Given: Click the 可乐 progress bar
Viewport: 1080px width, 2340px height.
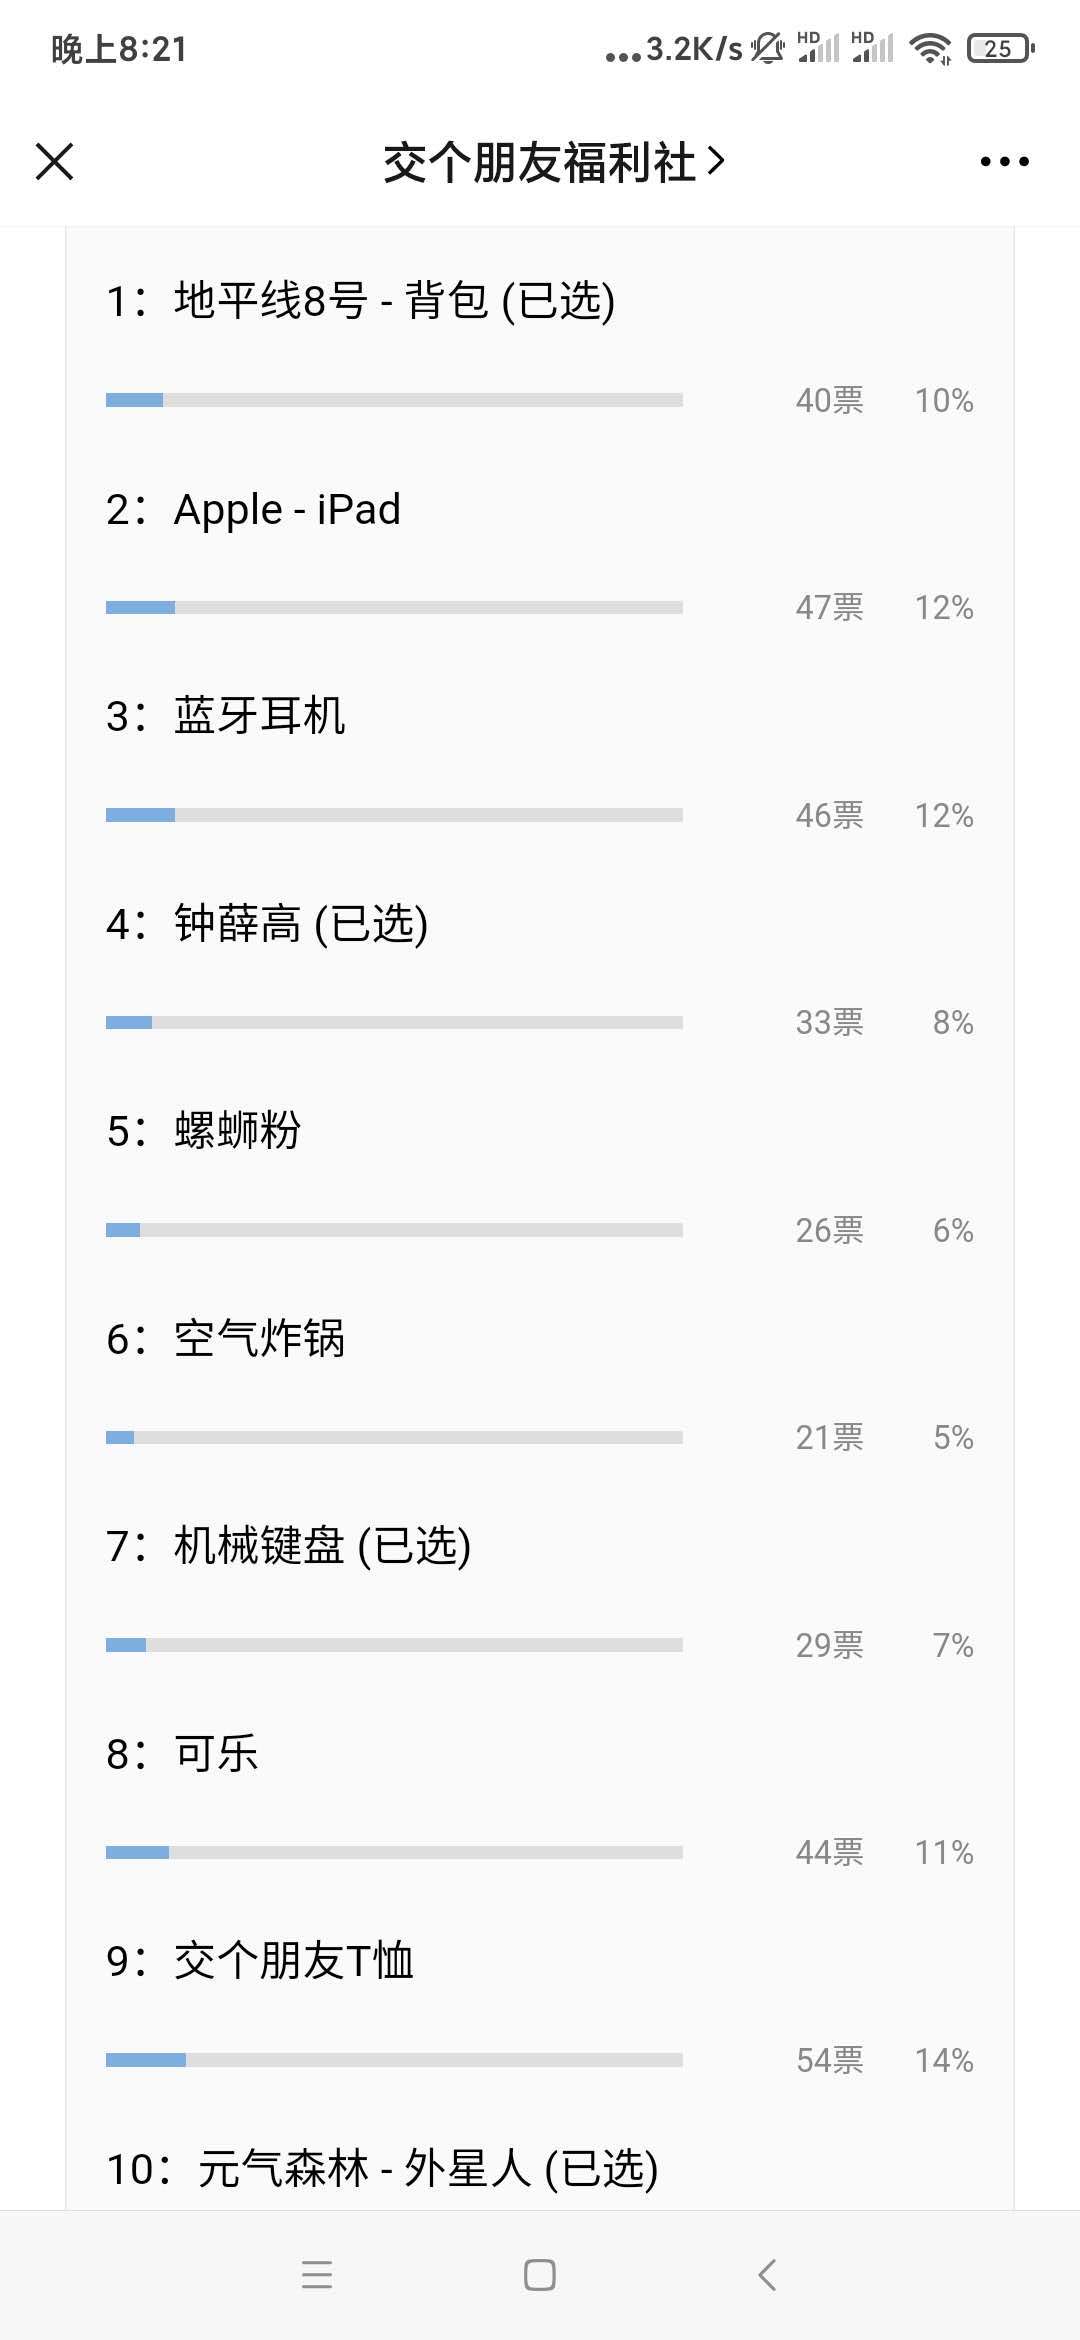Looking at the screenshot, I should [394, 1853].
